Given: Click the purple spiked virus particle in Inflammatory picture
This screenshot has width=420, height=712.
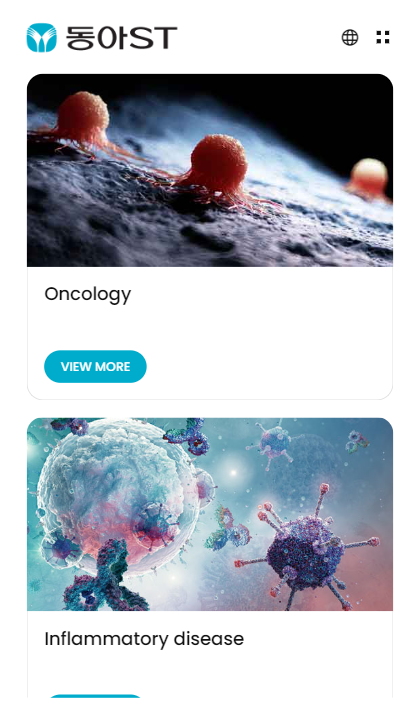Looking at the screenshot, I should coord(307,545).
